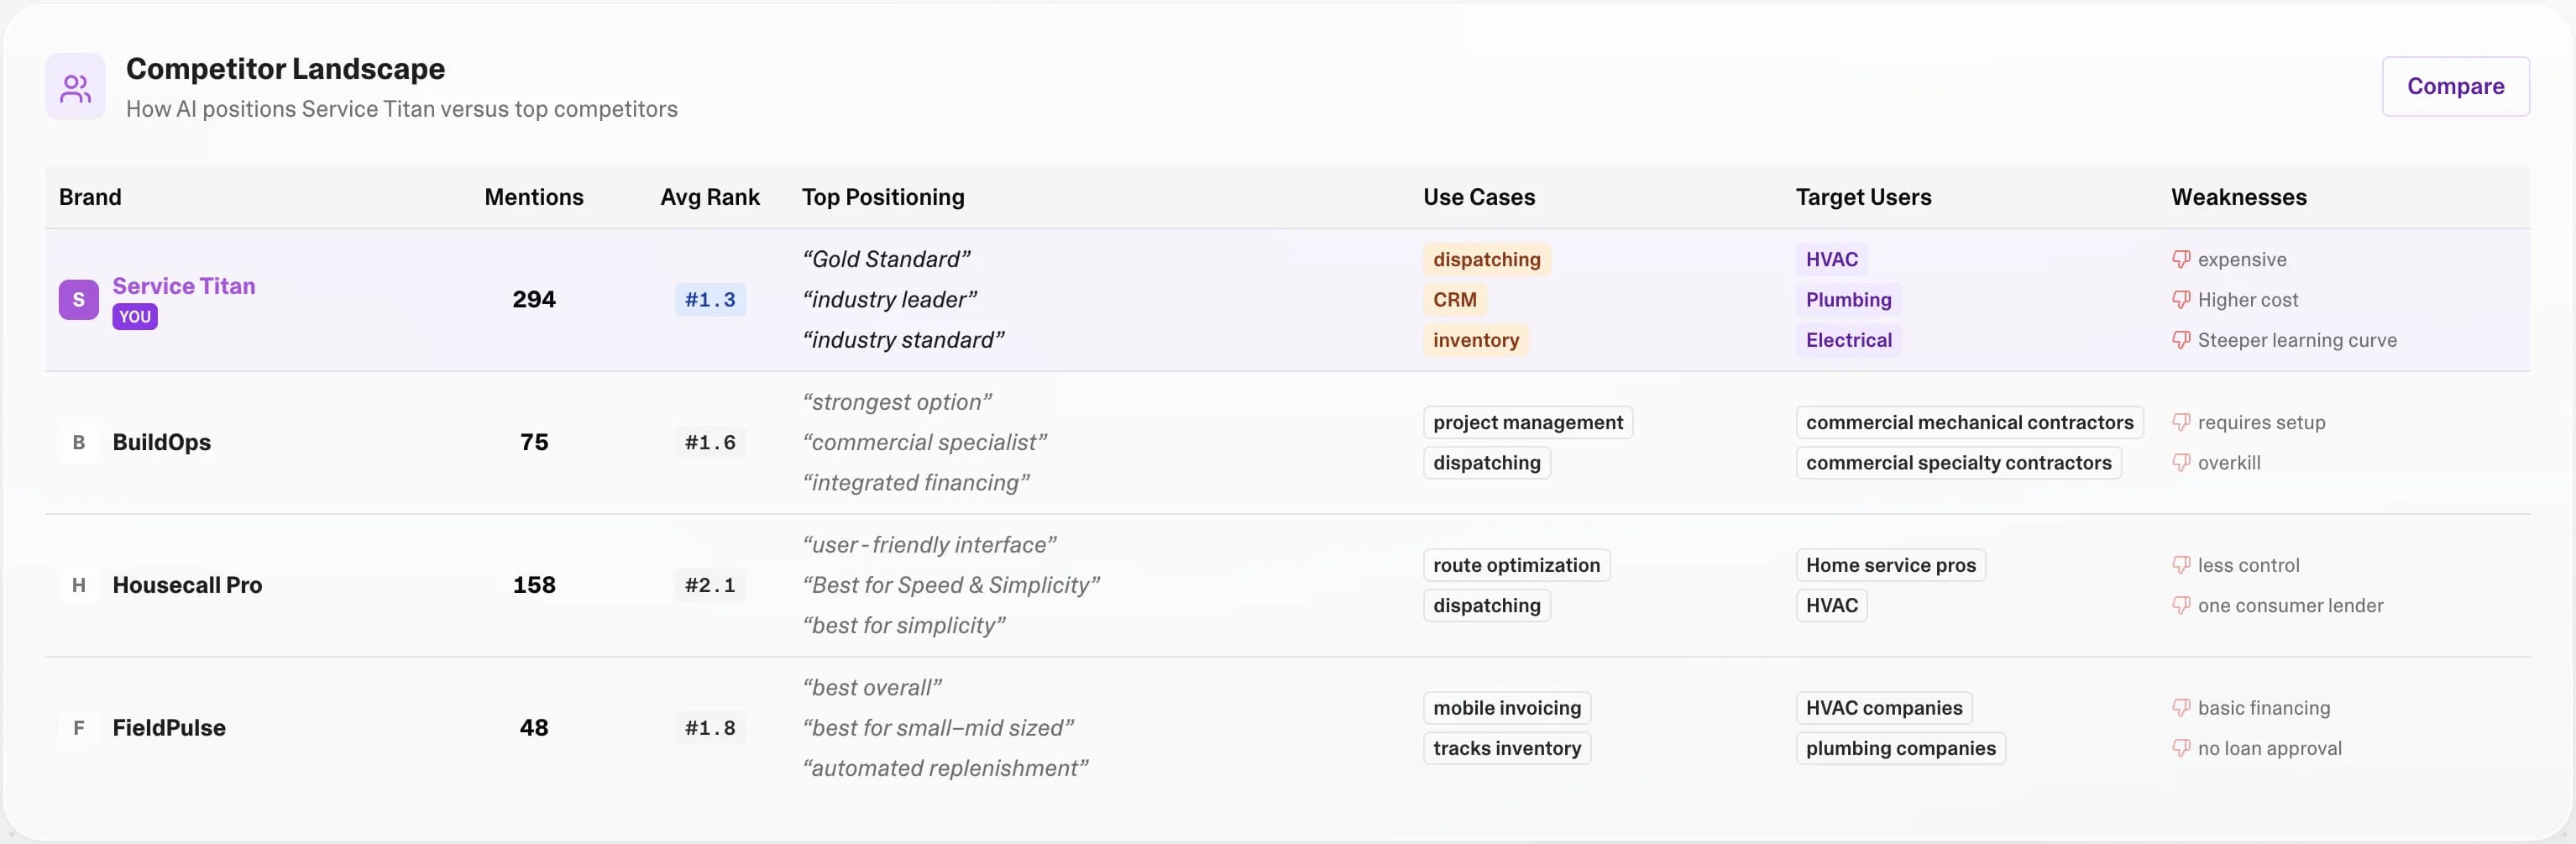Click thumbs-down icon beside 'basic financing'
Image resolution: width=2576 pixels, height=844 pixels.
click(x=2181, y=708)
